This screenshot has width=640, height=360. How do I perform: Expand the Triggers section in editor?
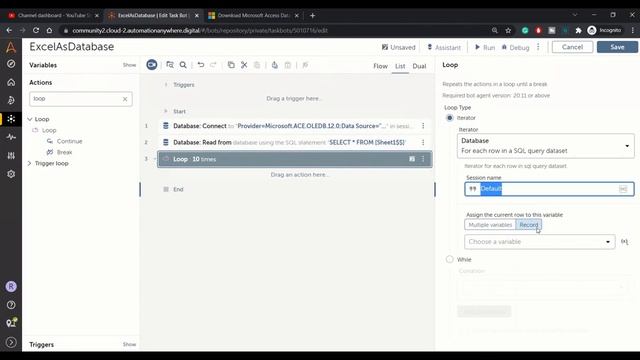pyautogui.click(x=166, y=85)
